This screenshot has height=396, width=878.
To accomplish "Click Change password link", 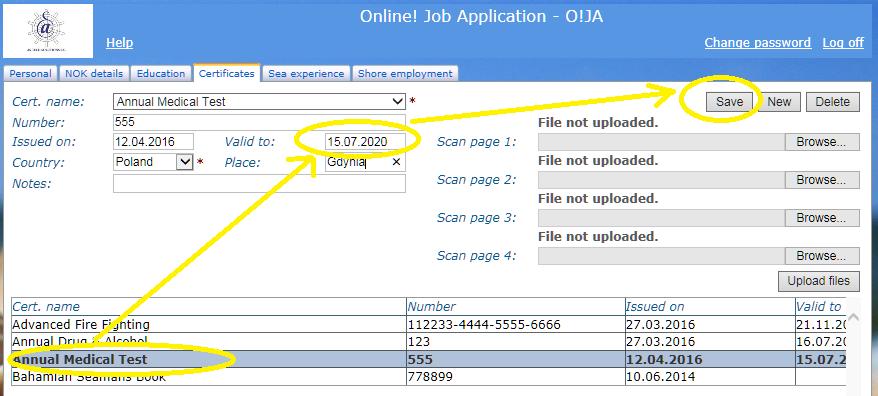I will click(758, 43).
